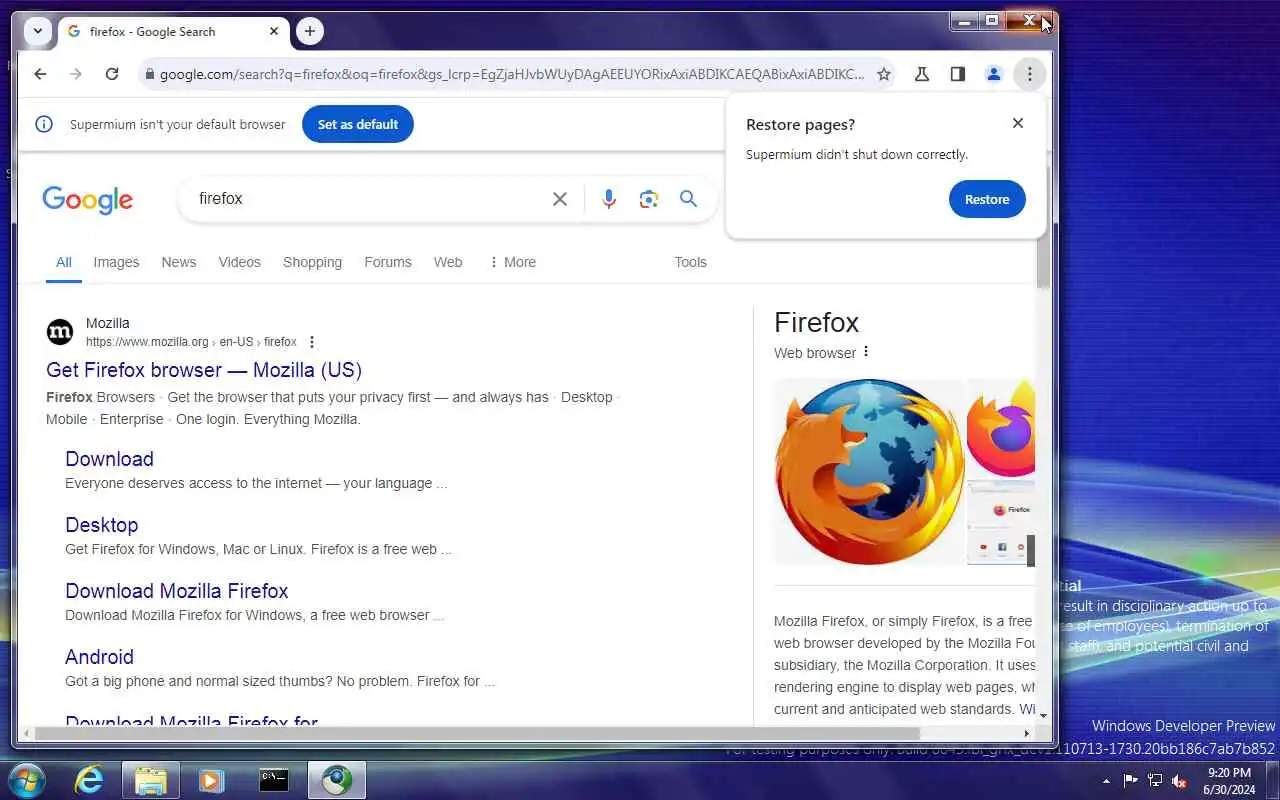Expand the More search filters menu
Screen dimensions: 1280x800
[512, 262]
